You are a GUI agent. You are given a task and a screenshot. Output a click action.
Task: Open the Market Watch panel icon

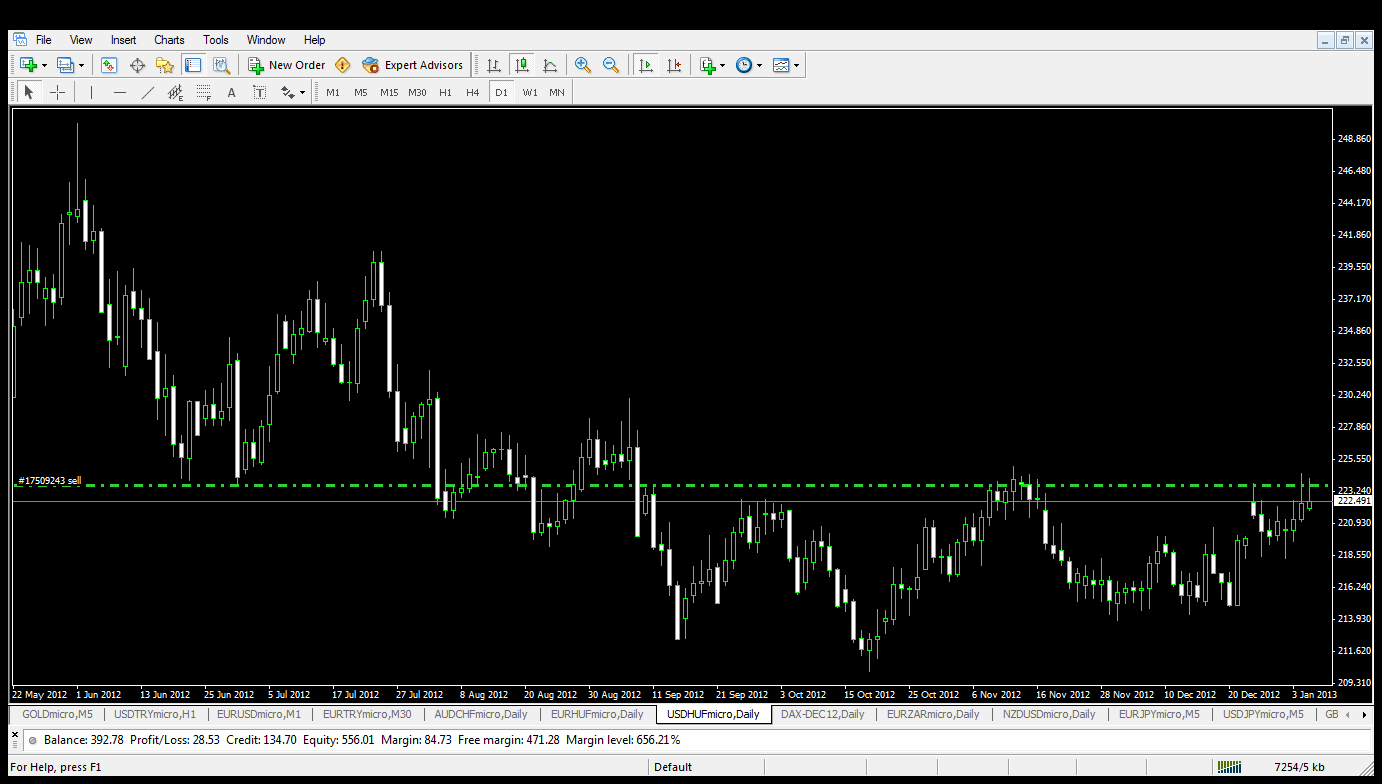click(x=109, y=65)
